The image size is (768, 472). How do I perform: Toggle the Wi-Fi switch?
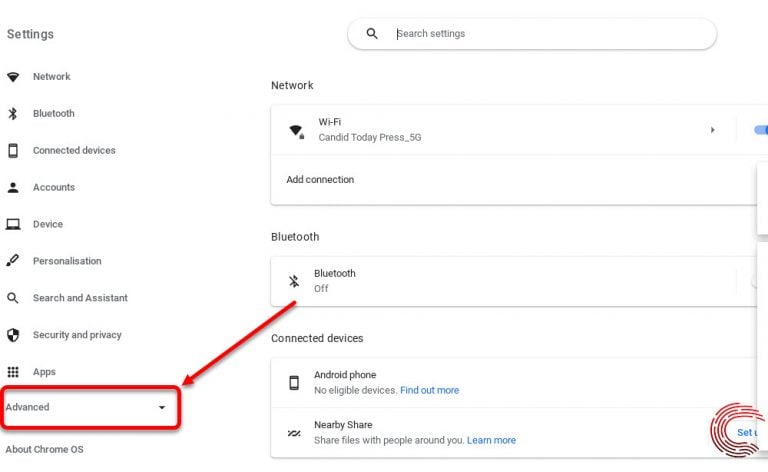(759, 130)
